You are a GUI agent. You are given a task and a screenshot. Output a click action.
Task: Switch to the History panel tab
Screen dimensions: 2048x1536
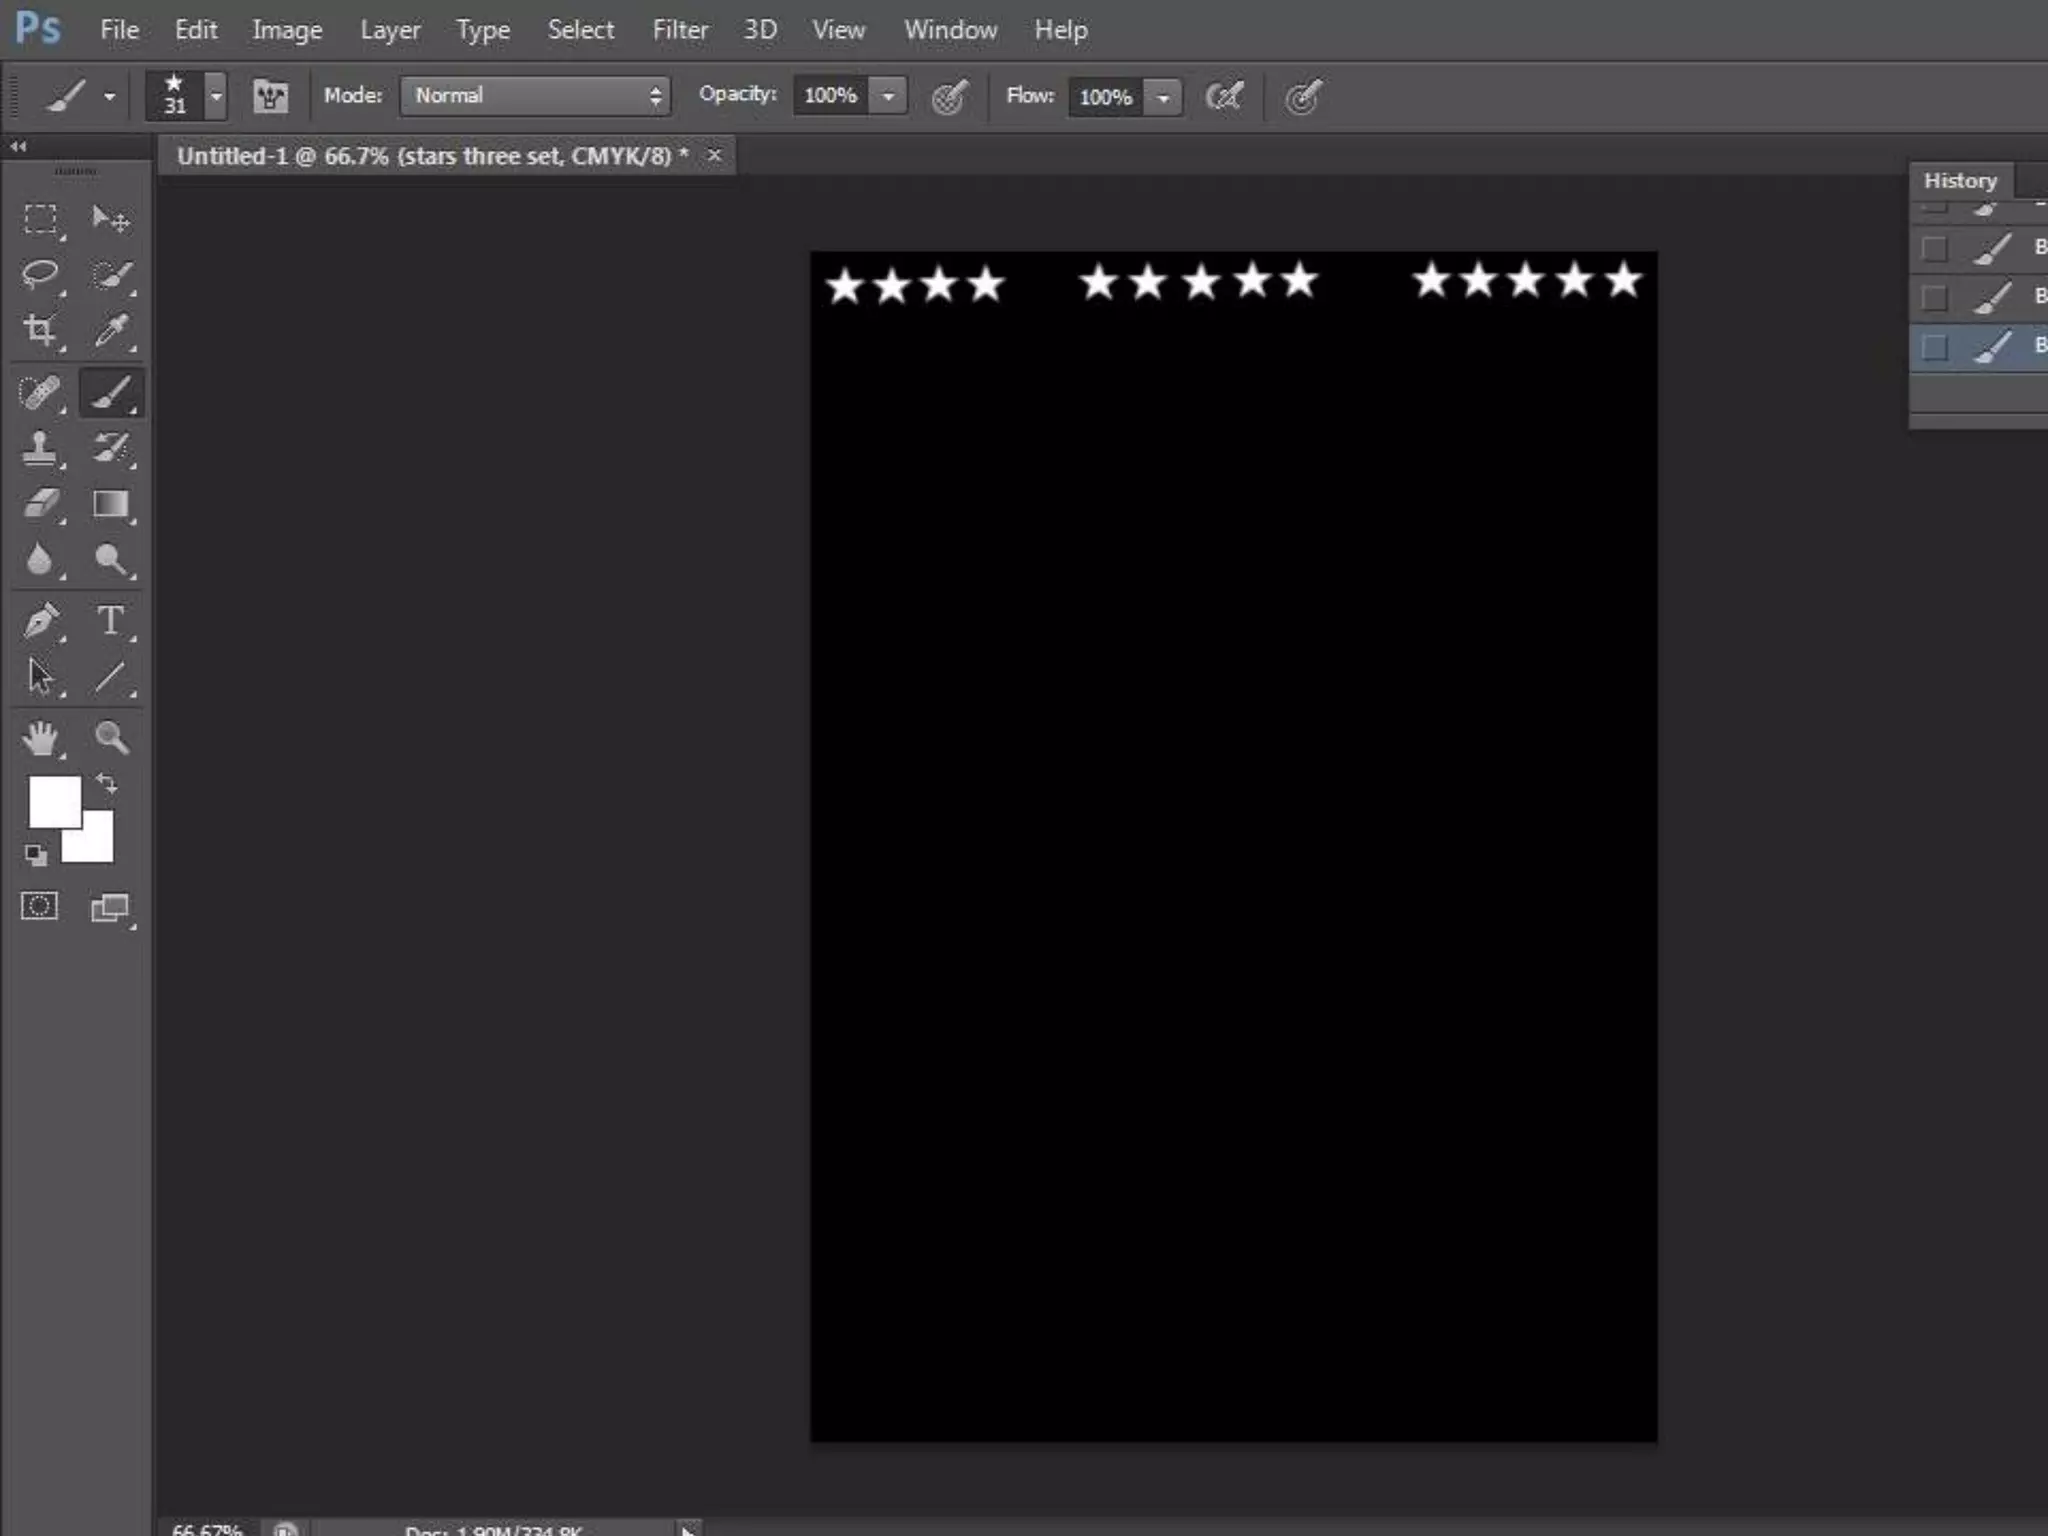point(1960,181)
